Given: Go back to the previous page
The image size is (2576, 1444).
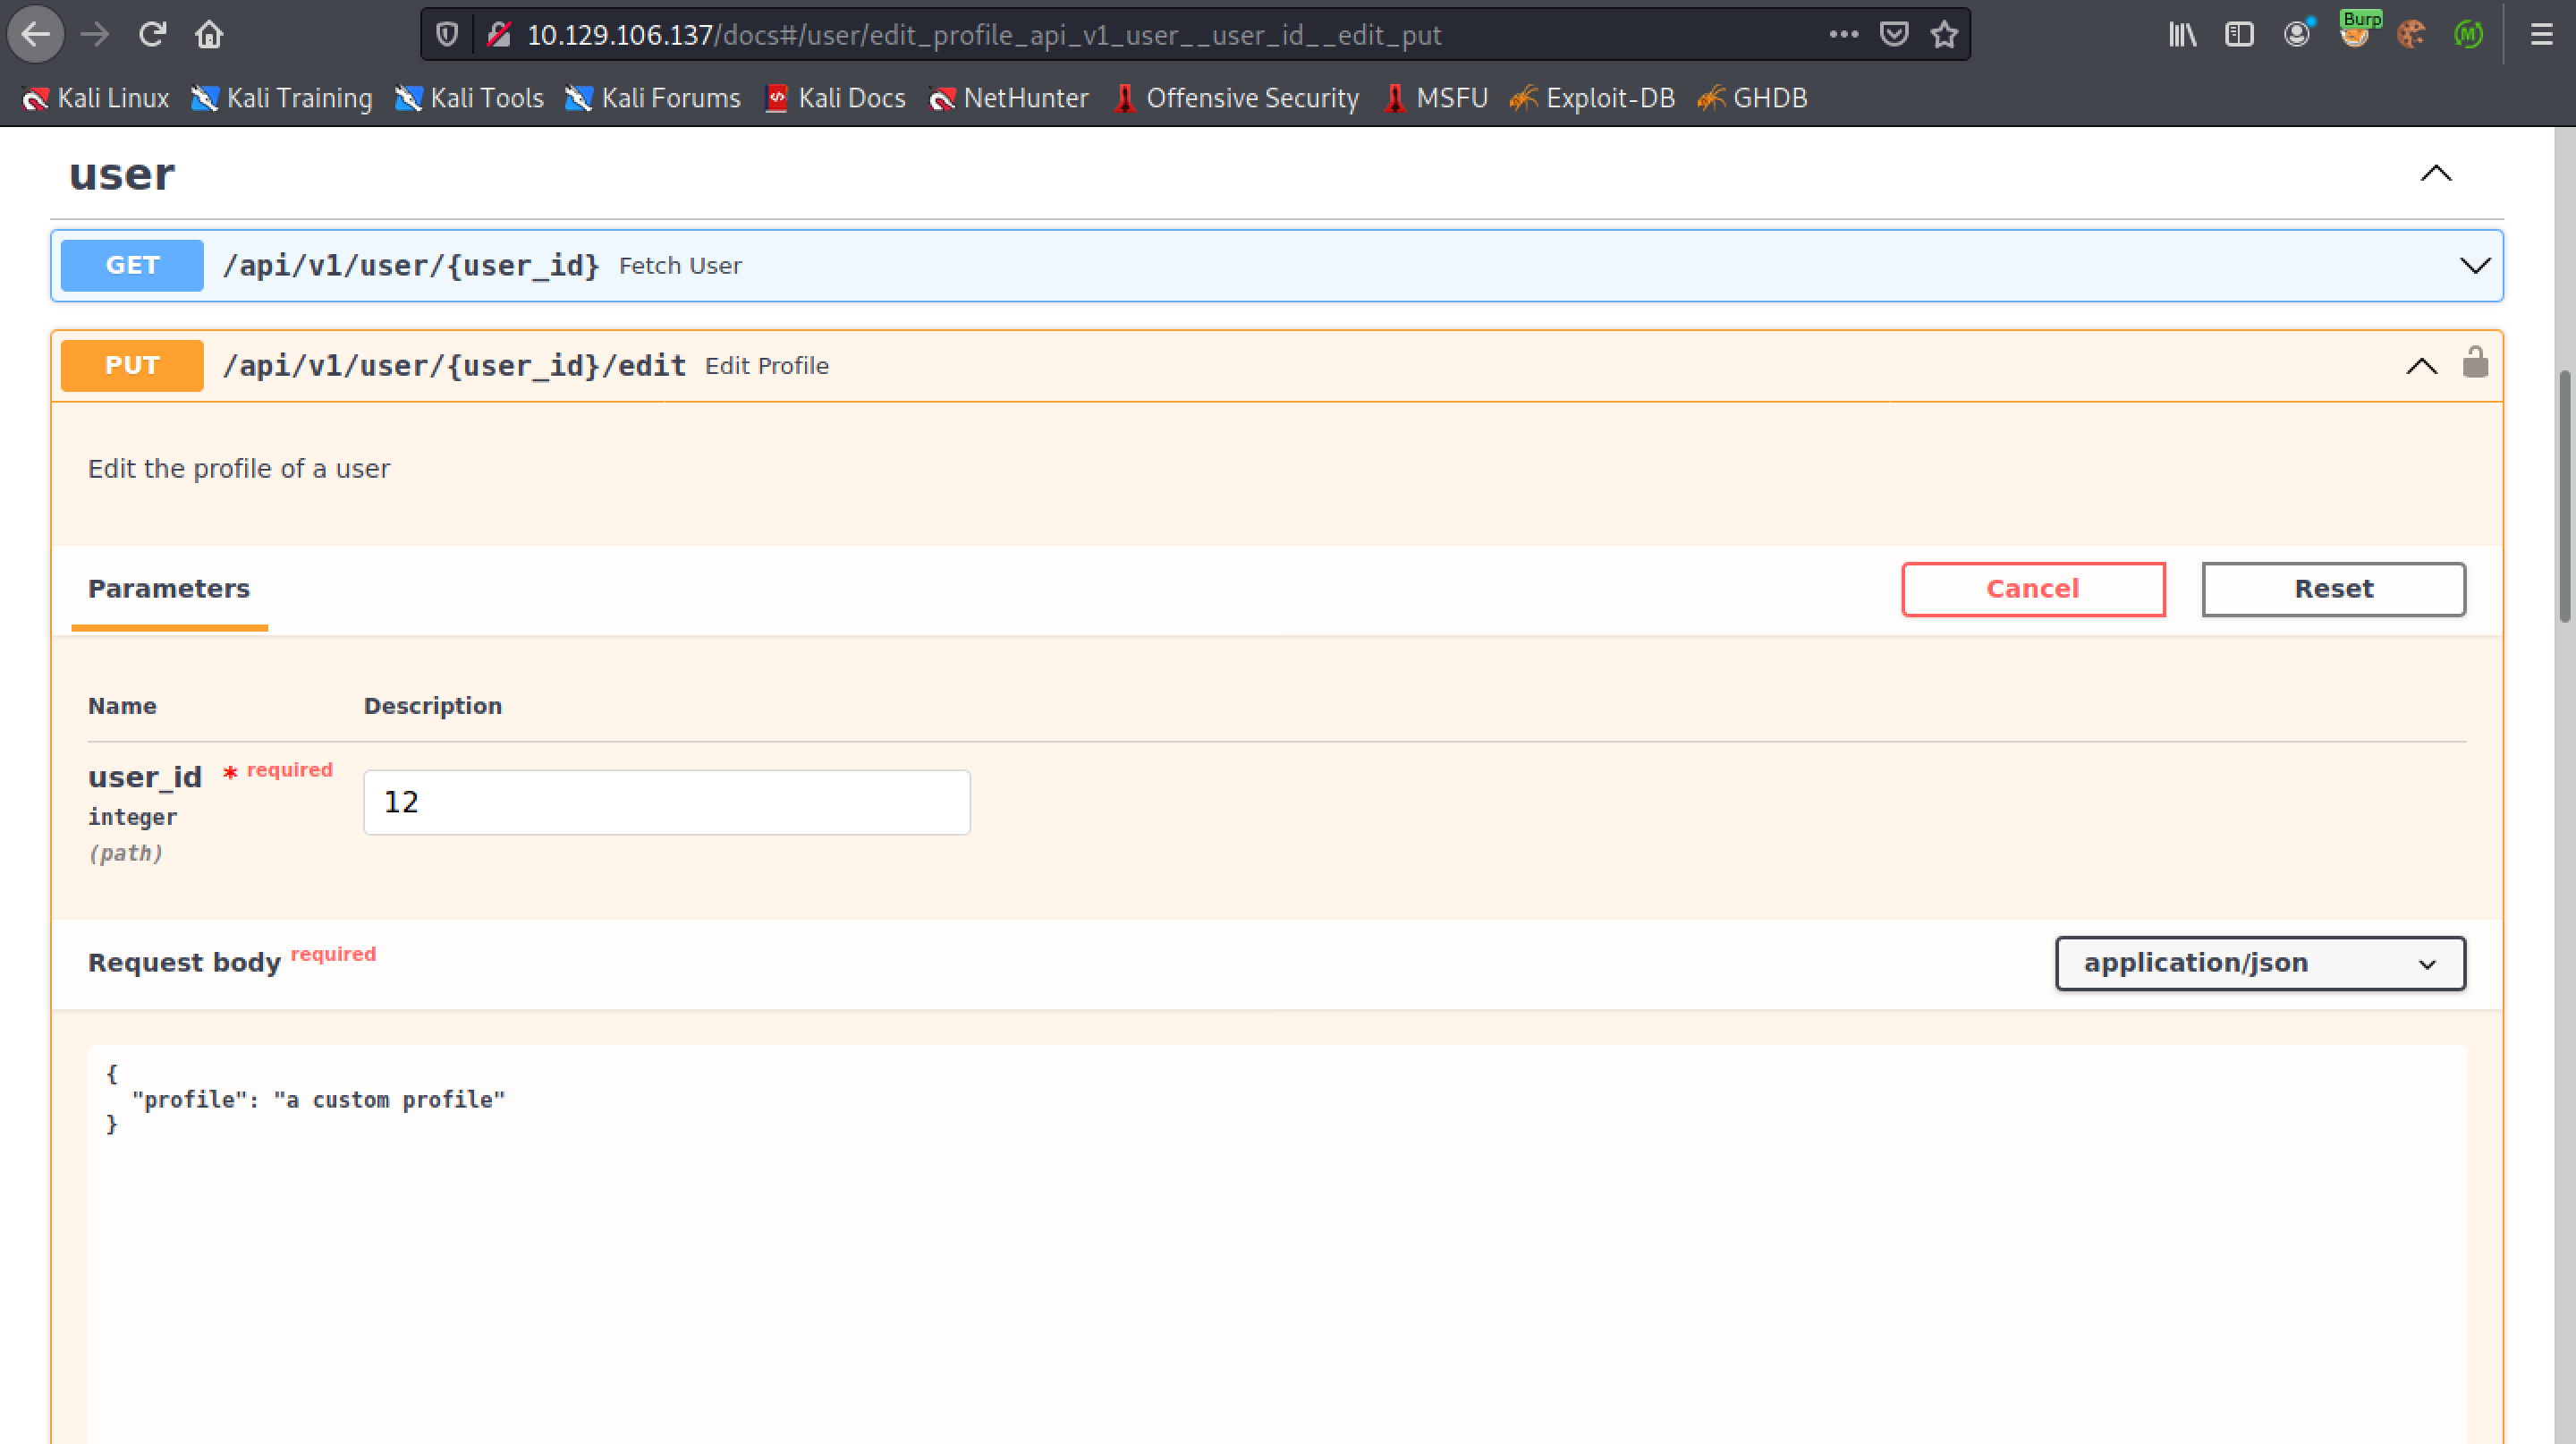Looking at the screenshot, I should pos(36,35).
